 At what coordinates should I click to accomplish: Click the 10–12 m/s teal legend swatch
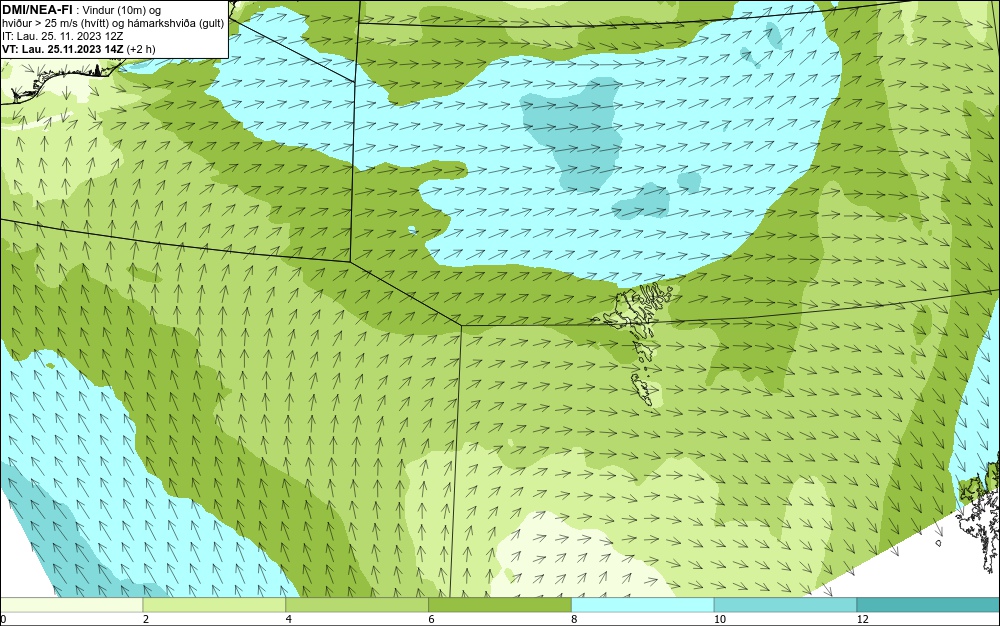pyautogui.click(x=785, y=605)
